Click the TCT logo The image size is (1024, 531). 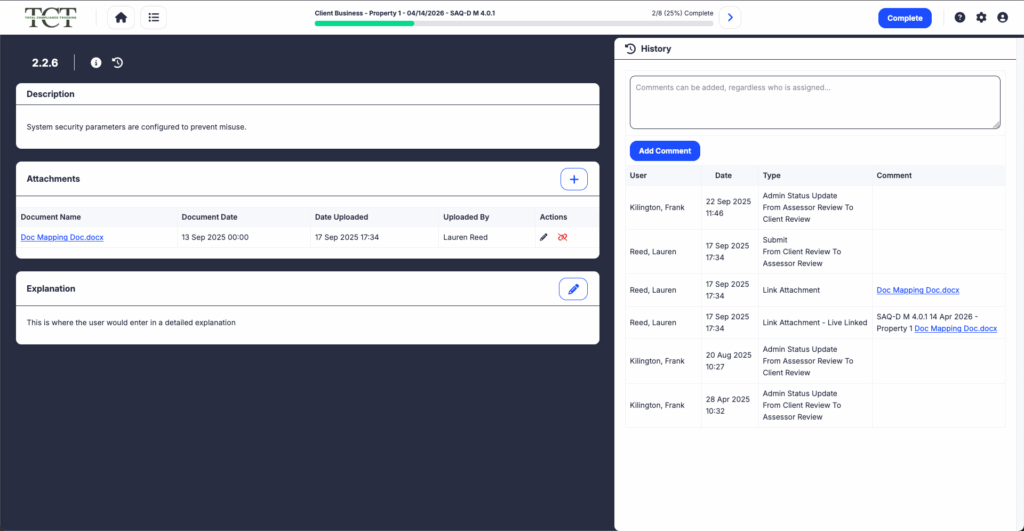click(x=52, y=18)
